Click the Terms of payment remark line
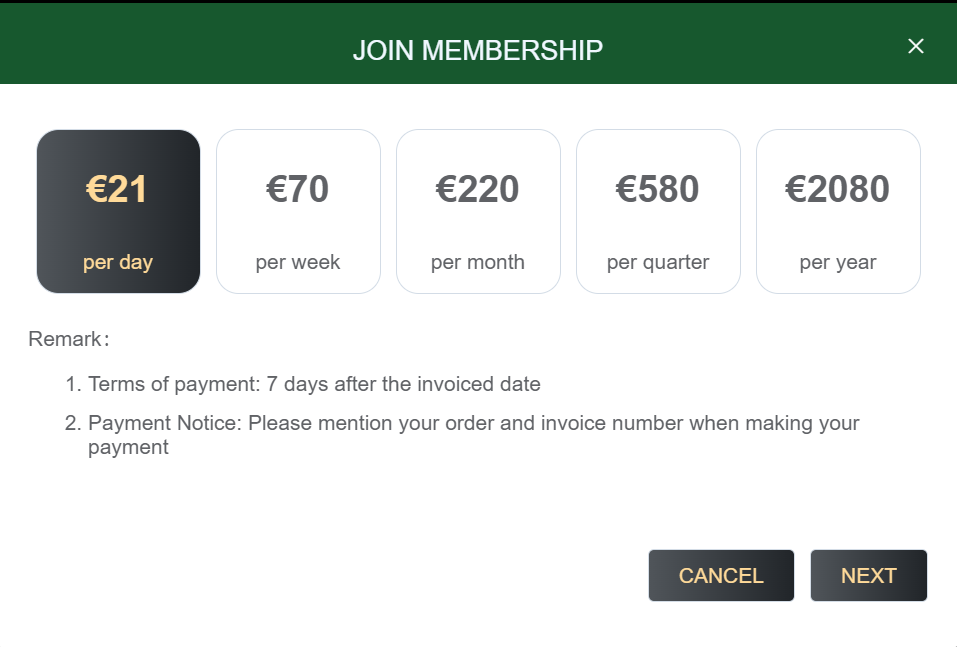Viewport: 957px width, 647px height. (314, 384)
